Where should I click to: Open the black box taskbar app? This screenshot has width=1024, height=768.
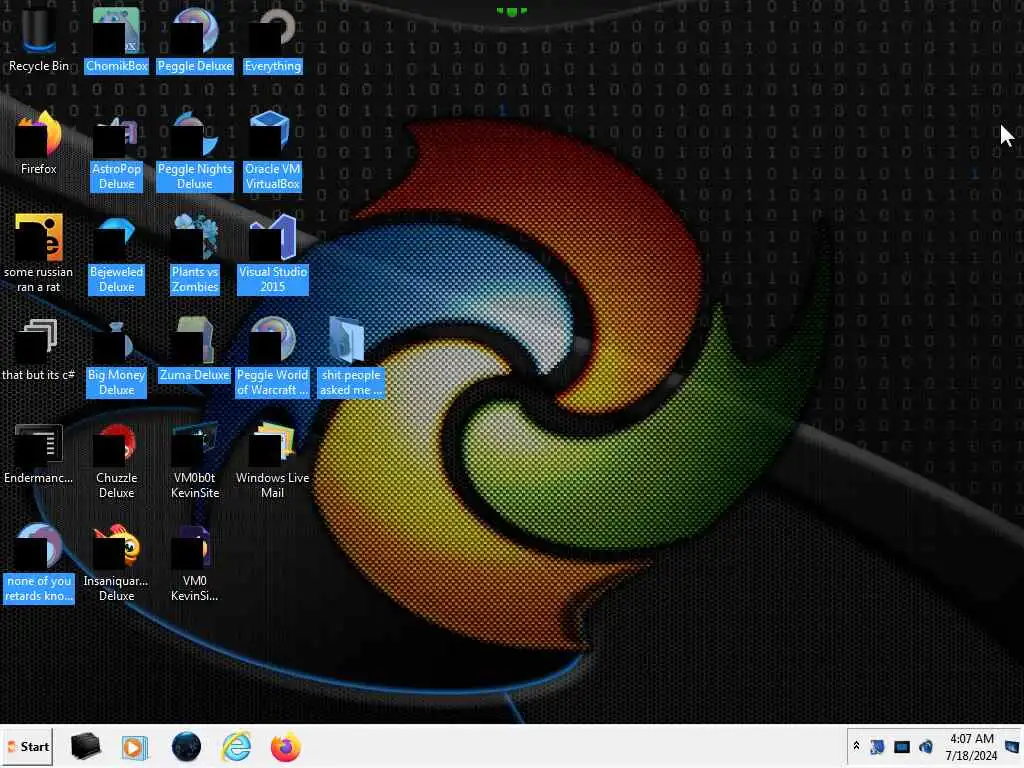pos(86,746)
